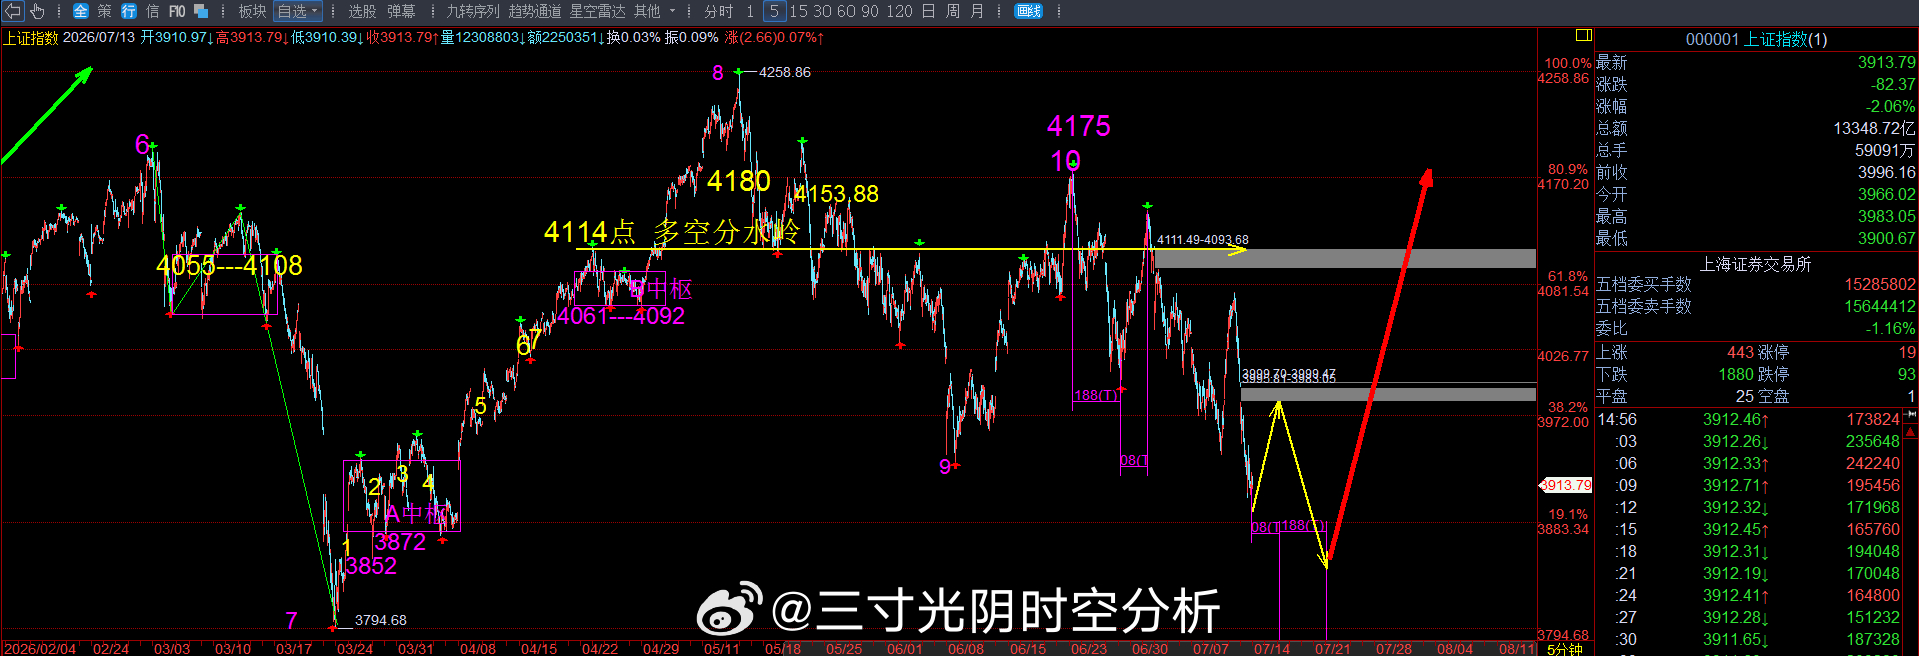Apply the 星空雷达 indicator
This screenshot has width=1919, height=656.
click(597, 11)
